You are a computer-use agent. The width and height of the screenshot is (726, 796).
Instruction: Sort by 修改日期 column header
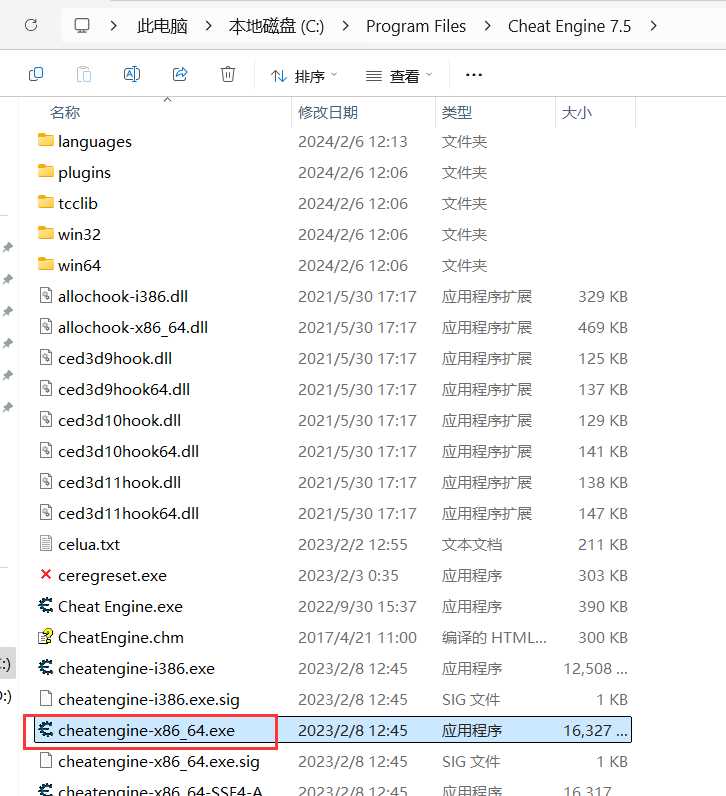pos(328,112)
